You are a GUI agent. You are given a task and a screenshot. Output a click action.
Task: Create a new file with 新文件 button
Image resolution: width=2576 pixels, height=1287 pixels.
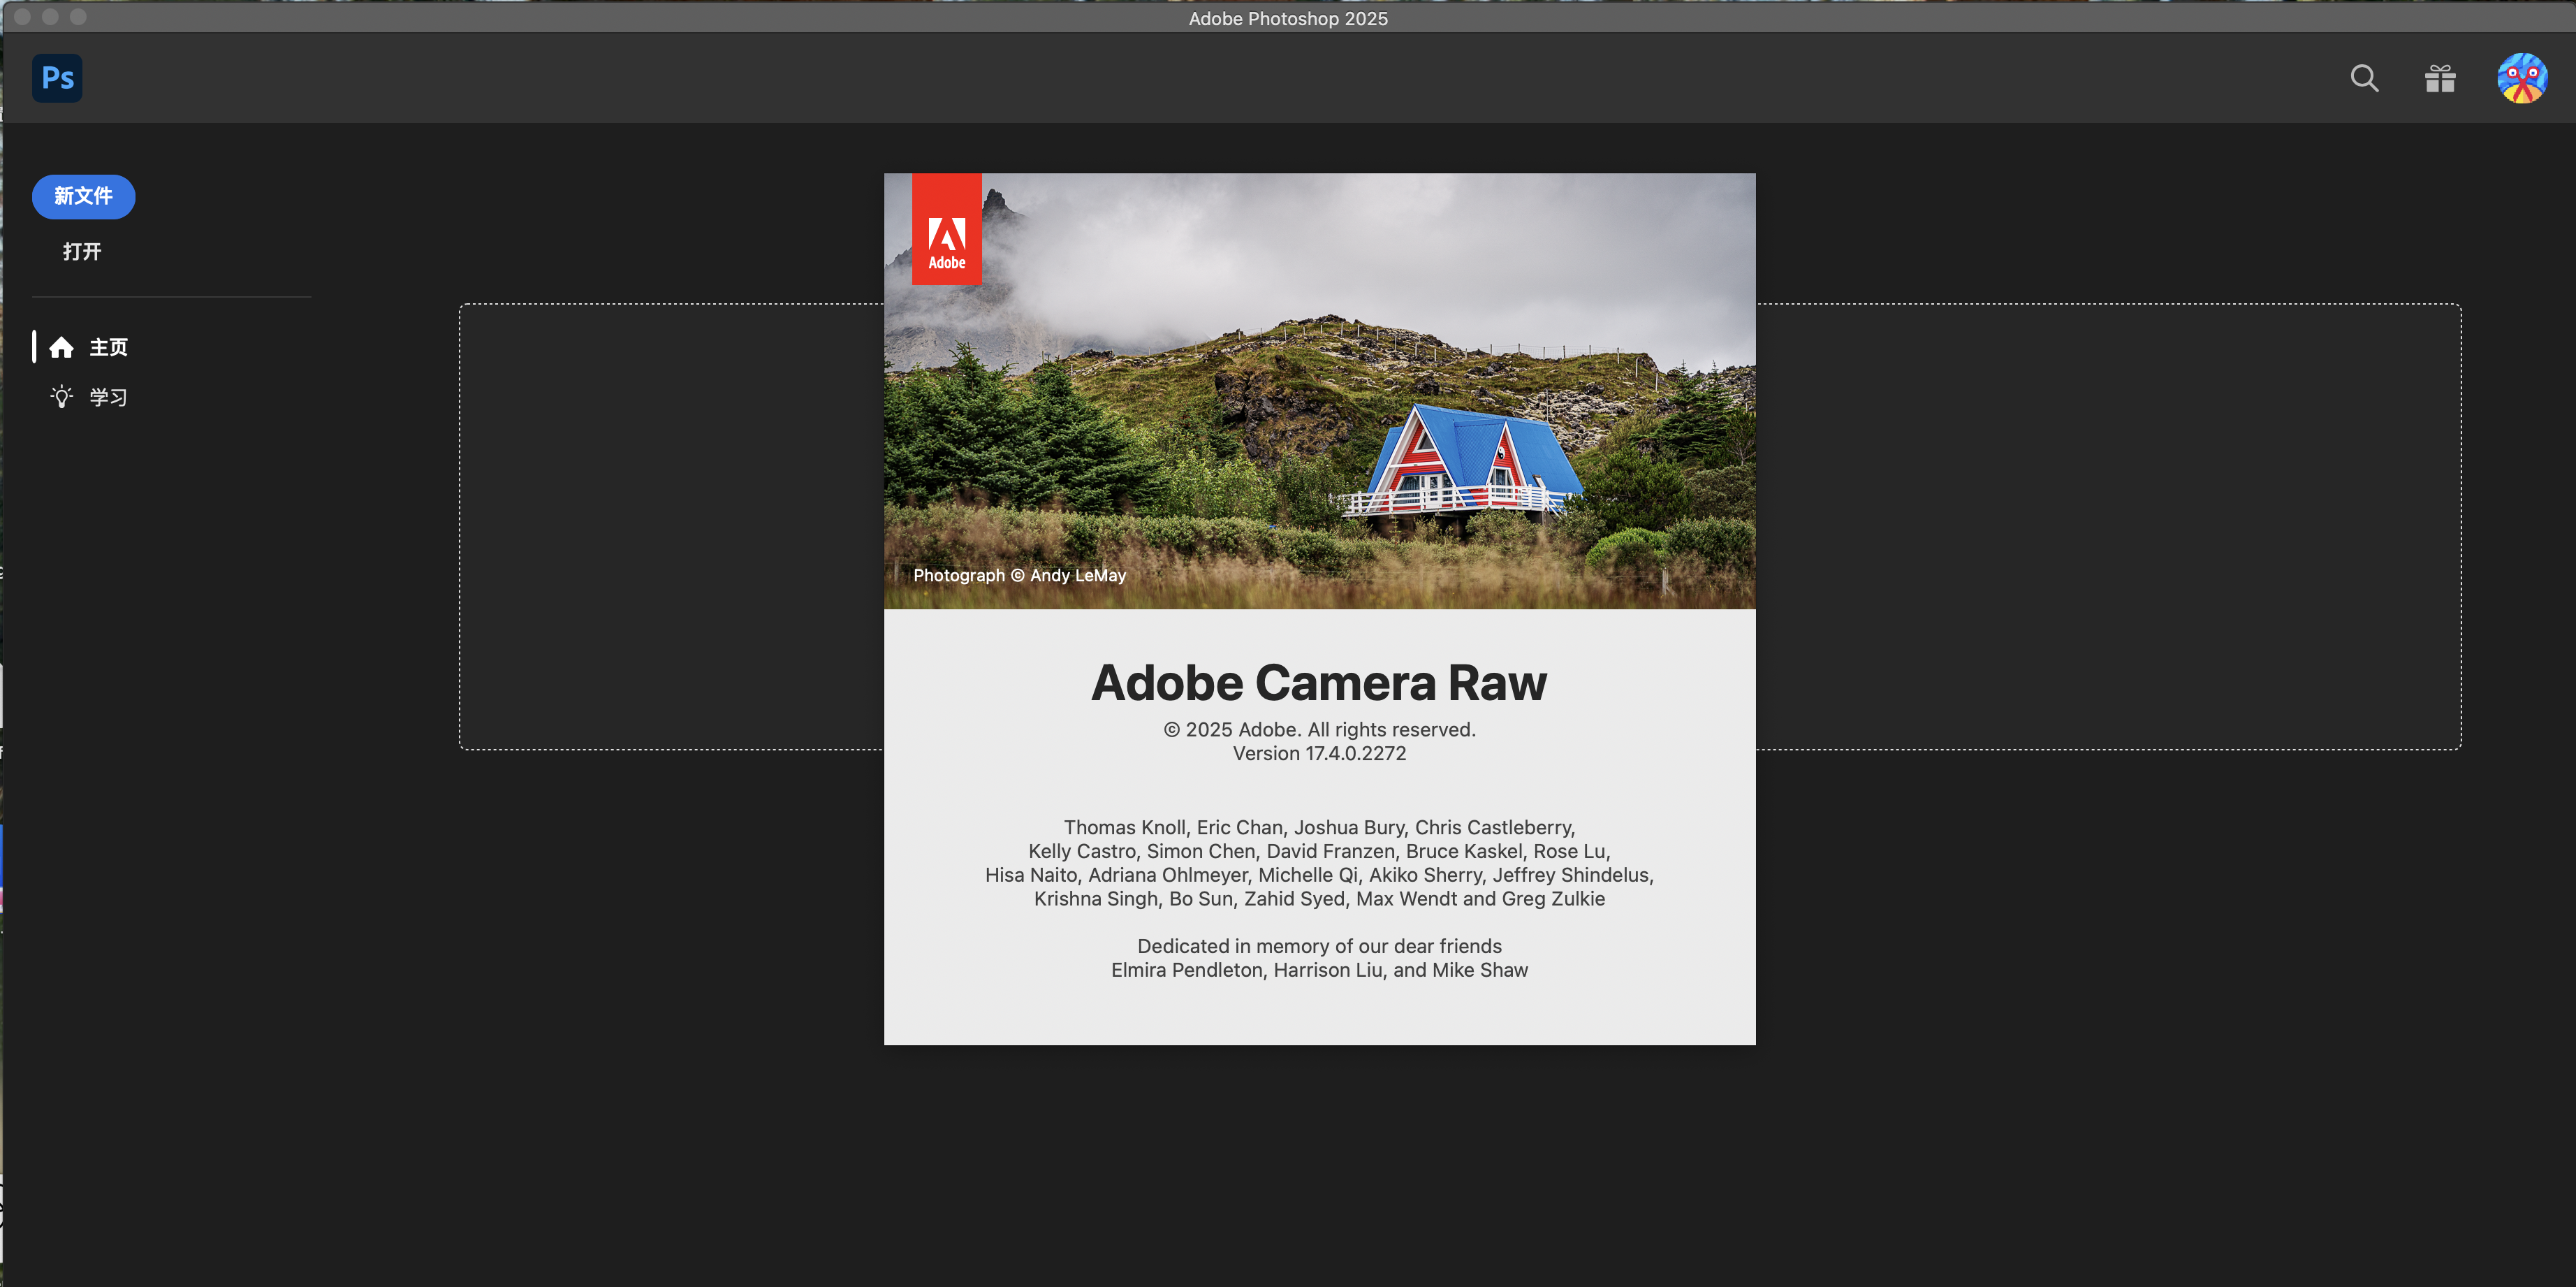click(83, 196)
